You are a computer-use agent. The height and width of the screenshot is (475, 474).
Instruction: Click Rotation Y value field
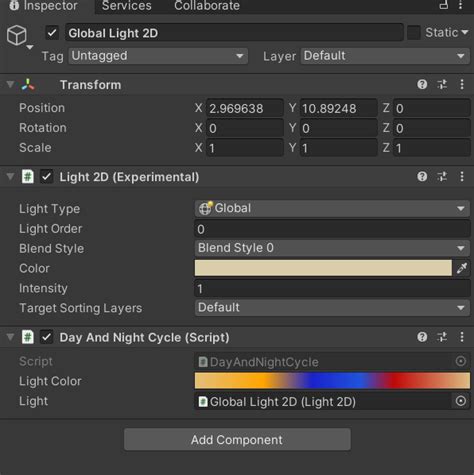[338, 128]
